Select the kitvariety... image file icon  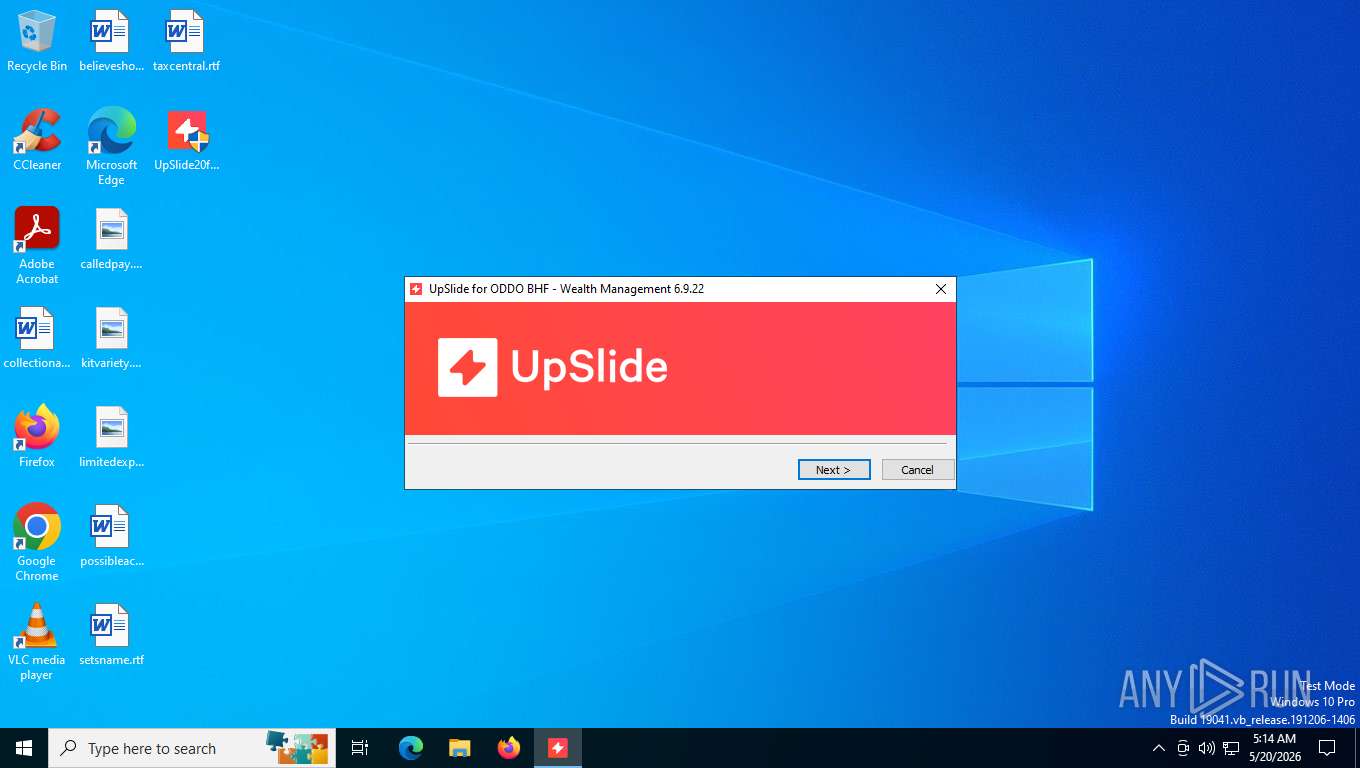click(111, 338)
